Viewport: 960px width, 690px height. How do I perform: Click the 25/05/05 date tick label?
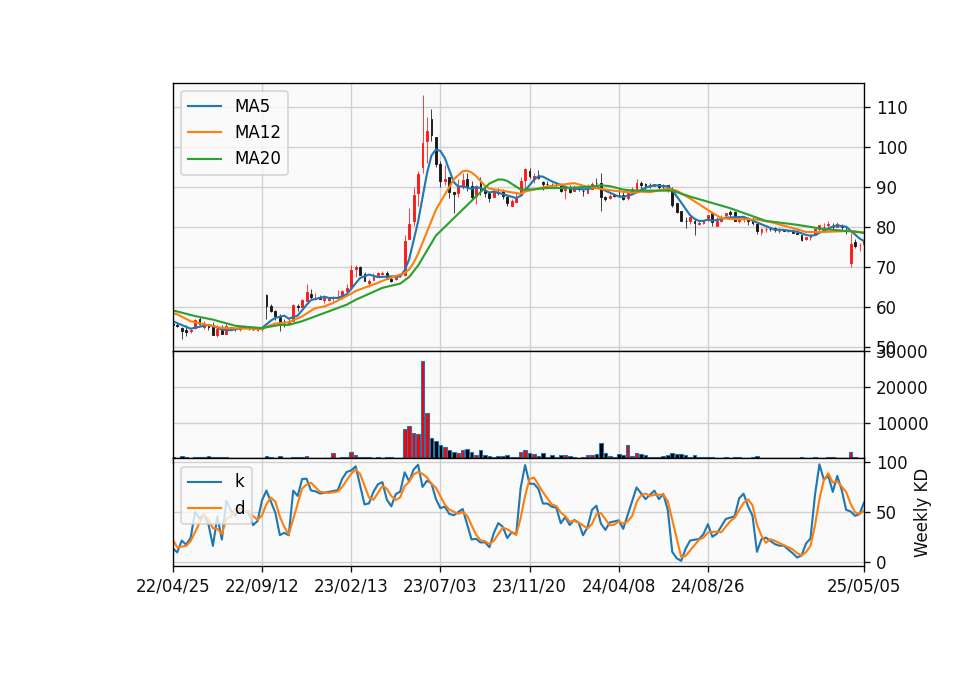pyautogui.click(x=863, y=586)
